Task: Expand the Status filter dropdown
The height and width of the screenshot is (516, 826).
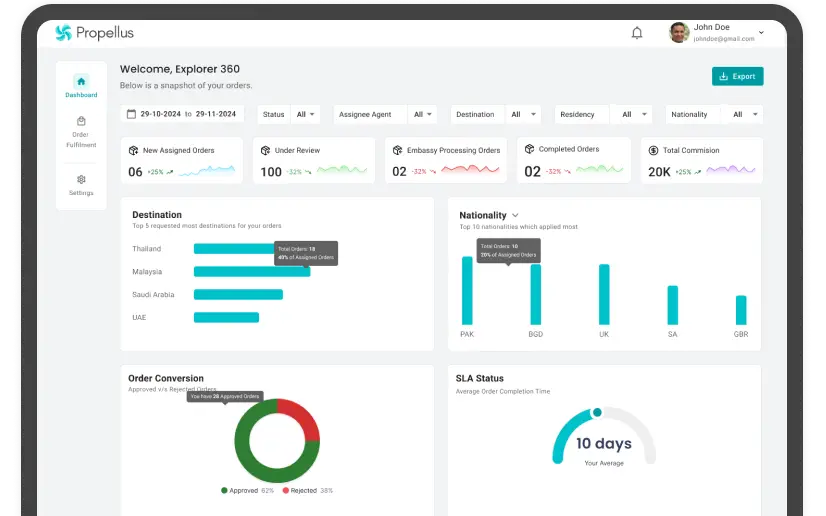Action: (305, 115)
